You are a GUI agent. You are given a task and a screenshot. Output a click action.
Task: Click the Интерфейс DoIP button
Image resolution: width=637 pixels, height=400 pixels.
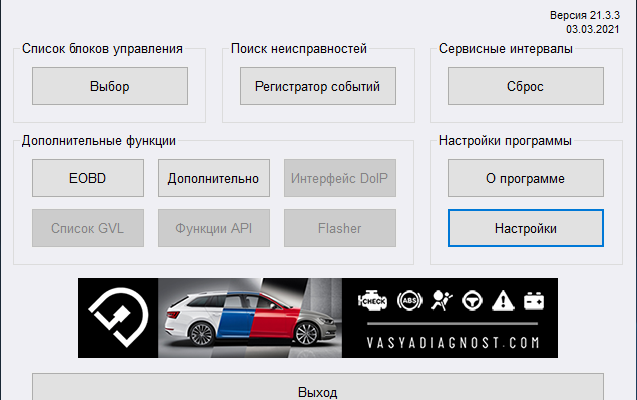340,178
